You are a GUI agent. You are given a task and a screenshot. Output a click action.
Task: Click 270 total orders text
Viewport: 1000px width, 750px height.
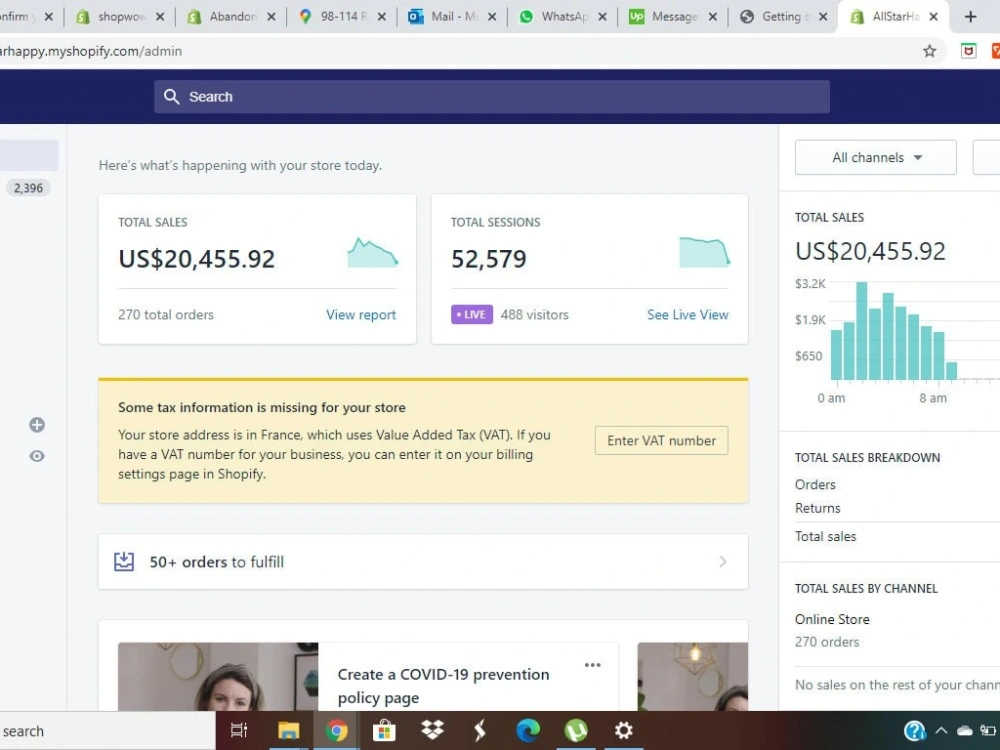click(166, 314)
